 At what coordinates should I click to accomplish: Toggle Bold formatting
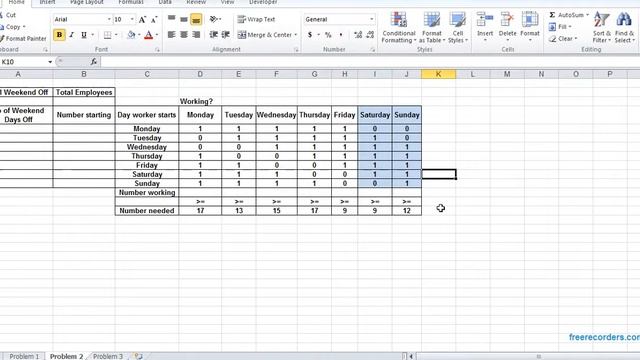pyautogui.click(x=59, y=35)
